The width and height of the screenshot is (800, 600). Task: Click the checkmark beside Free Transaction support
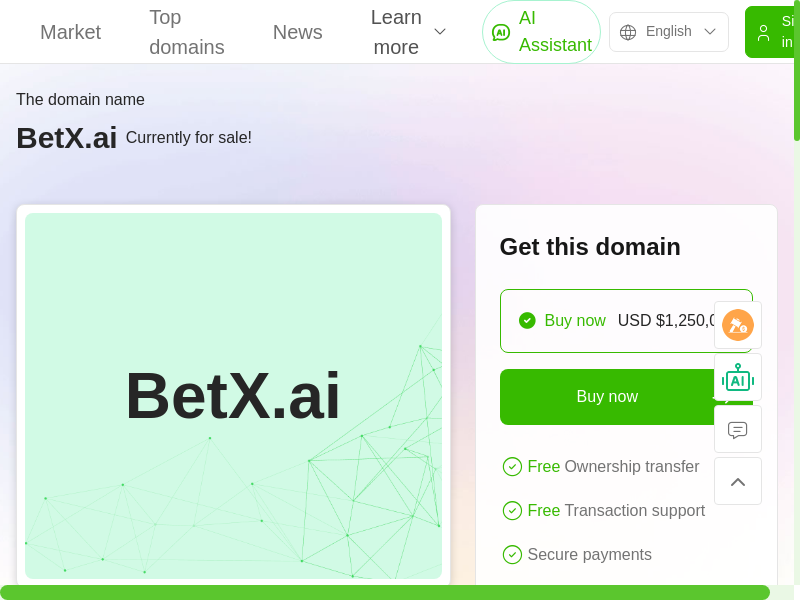[512, 511]
